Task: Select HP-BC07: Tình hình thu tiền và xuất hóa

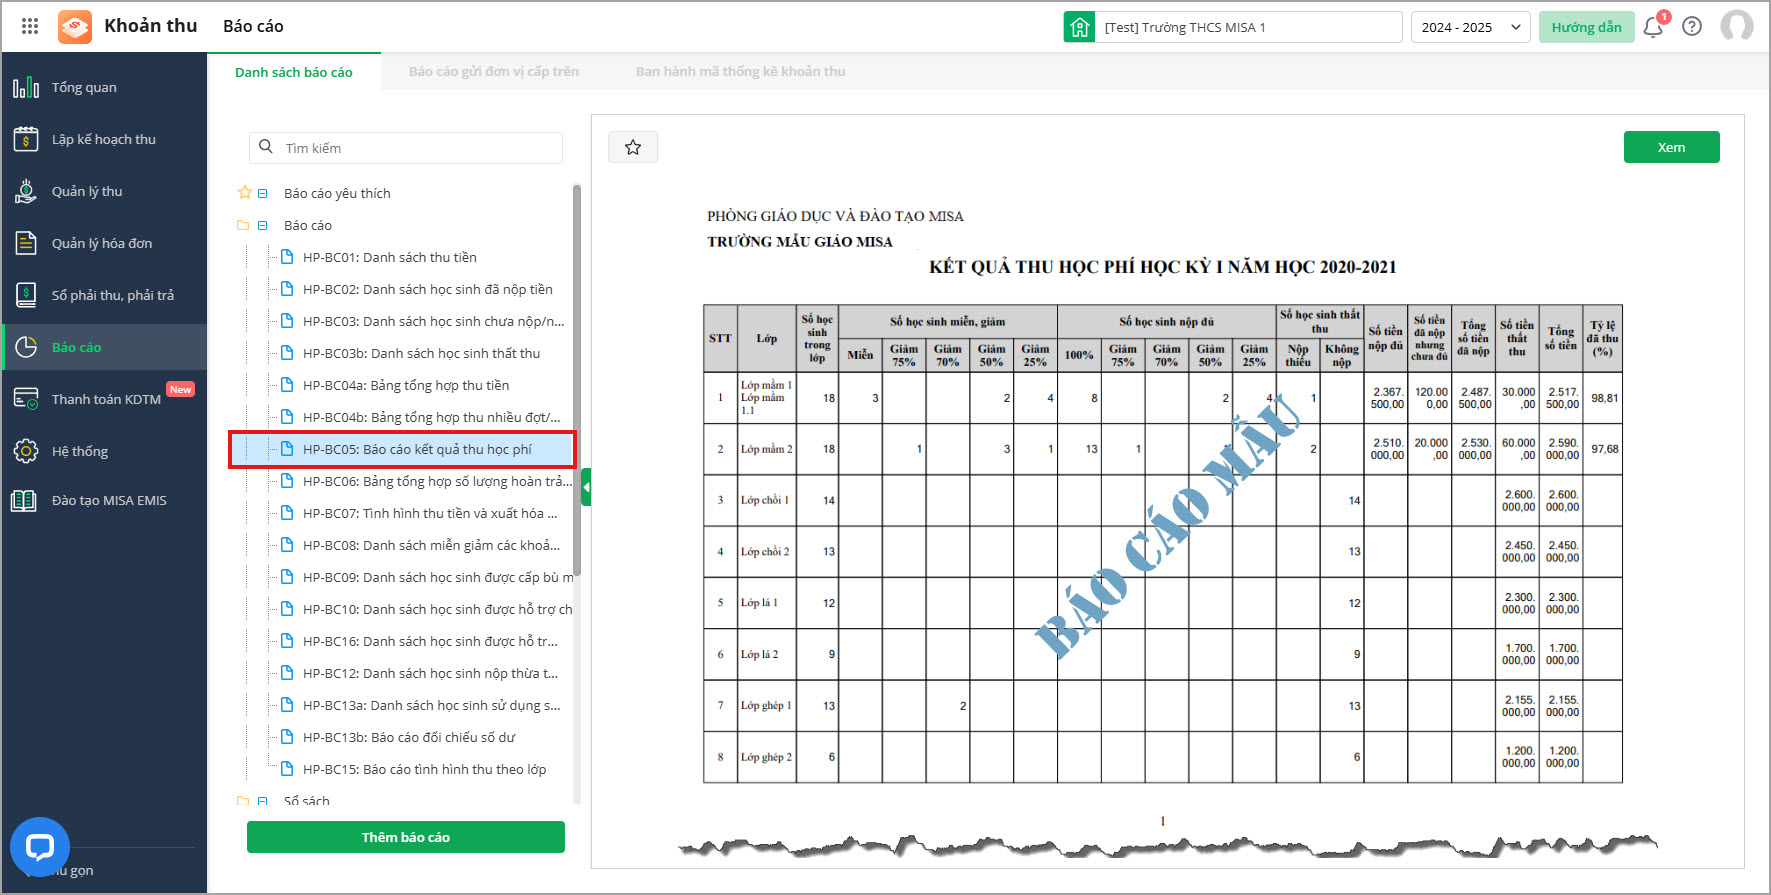Action: [430, 513]
